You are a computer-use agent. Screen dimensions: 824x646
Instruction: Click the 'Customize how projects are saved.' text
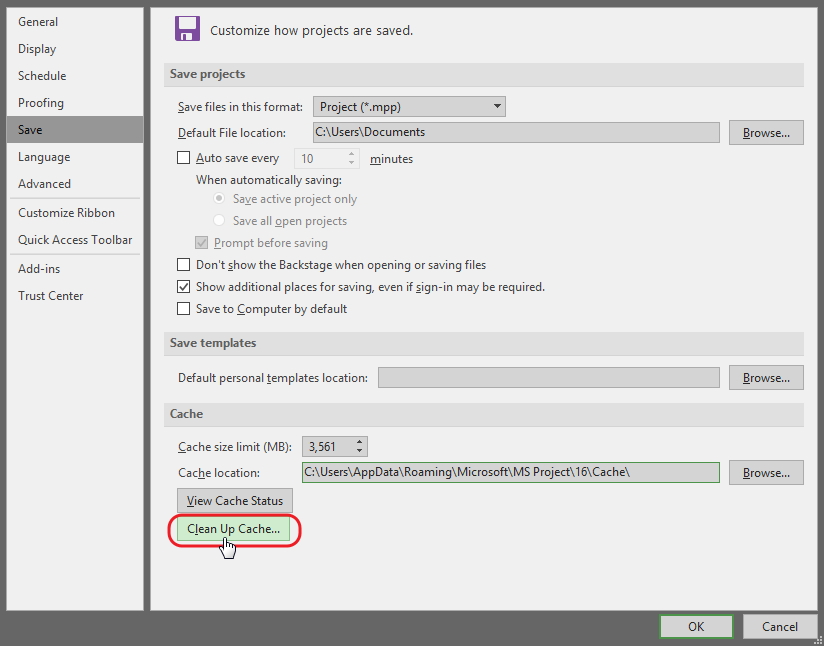tap(312, 30)
